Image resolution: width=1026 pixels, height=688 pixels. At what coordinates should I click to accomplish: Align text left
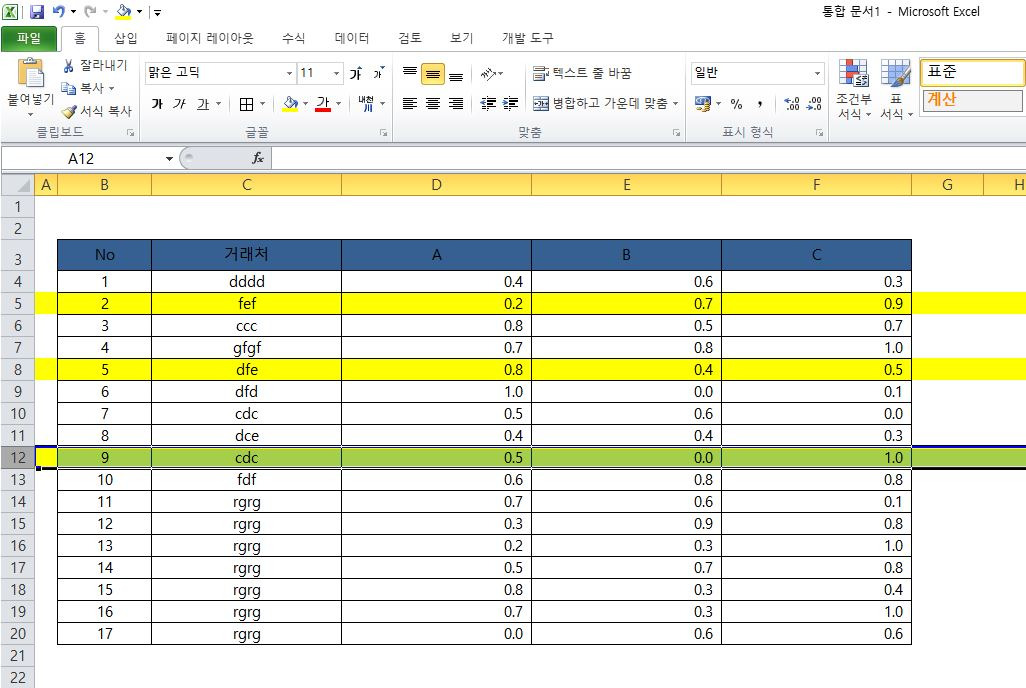[x=410, y=103]
